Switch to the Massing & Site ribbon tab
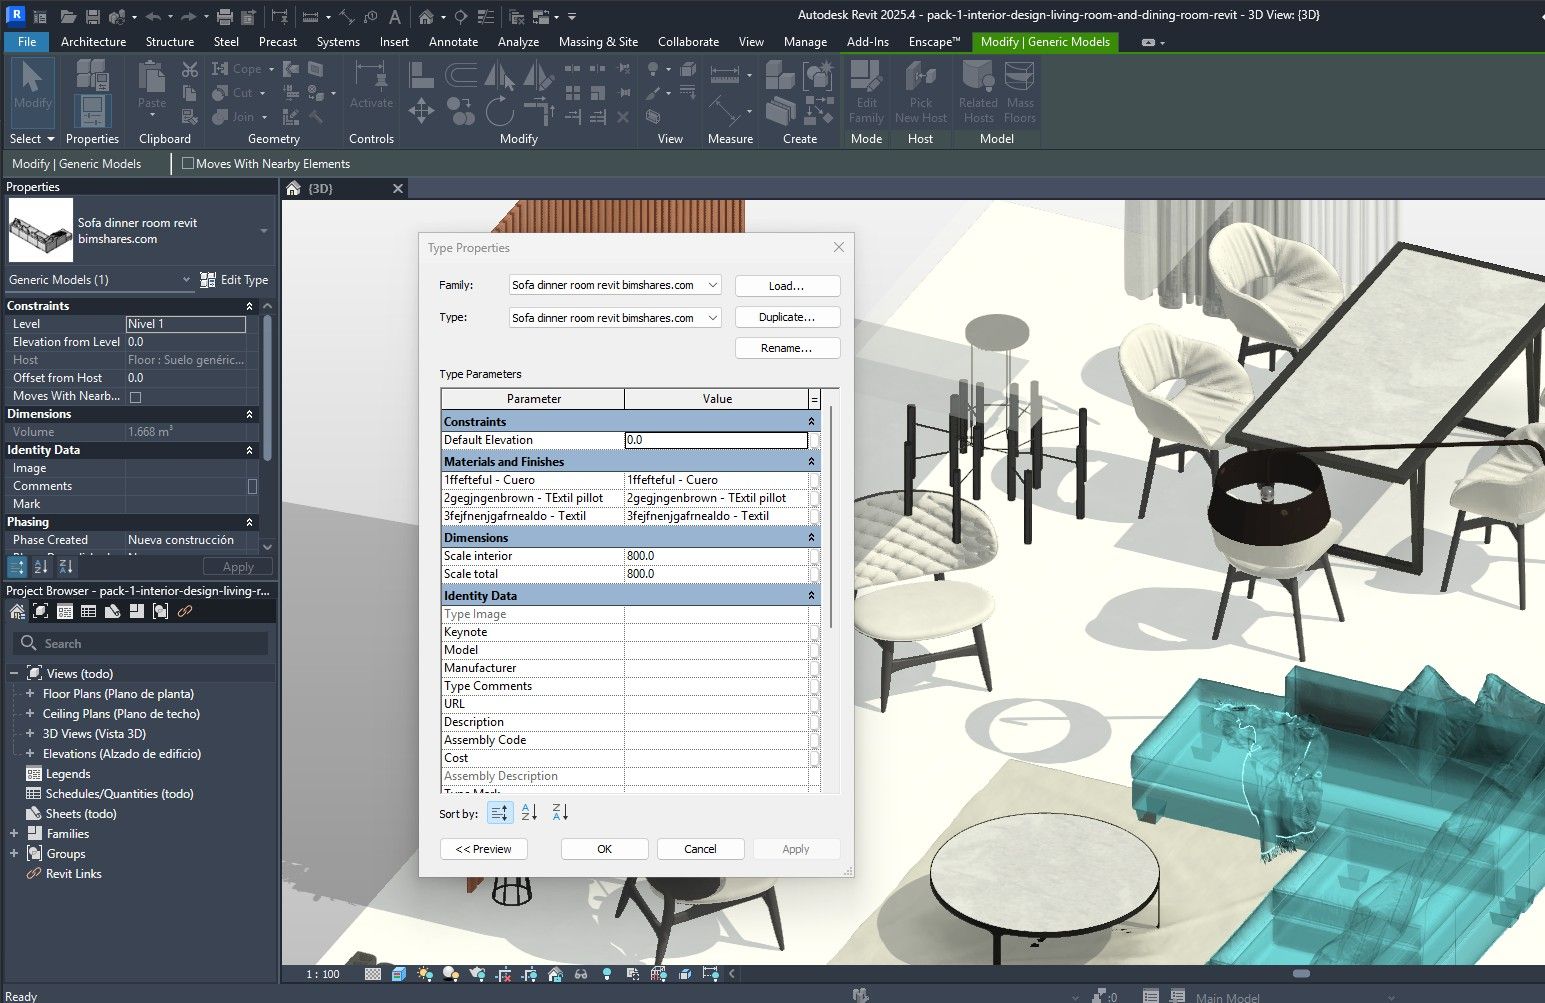 [598, 42]
